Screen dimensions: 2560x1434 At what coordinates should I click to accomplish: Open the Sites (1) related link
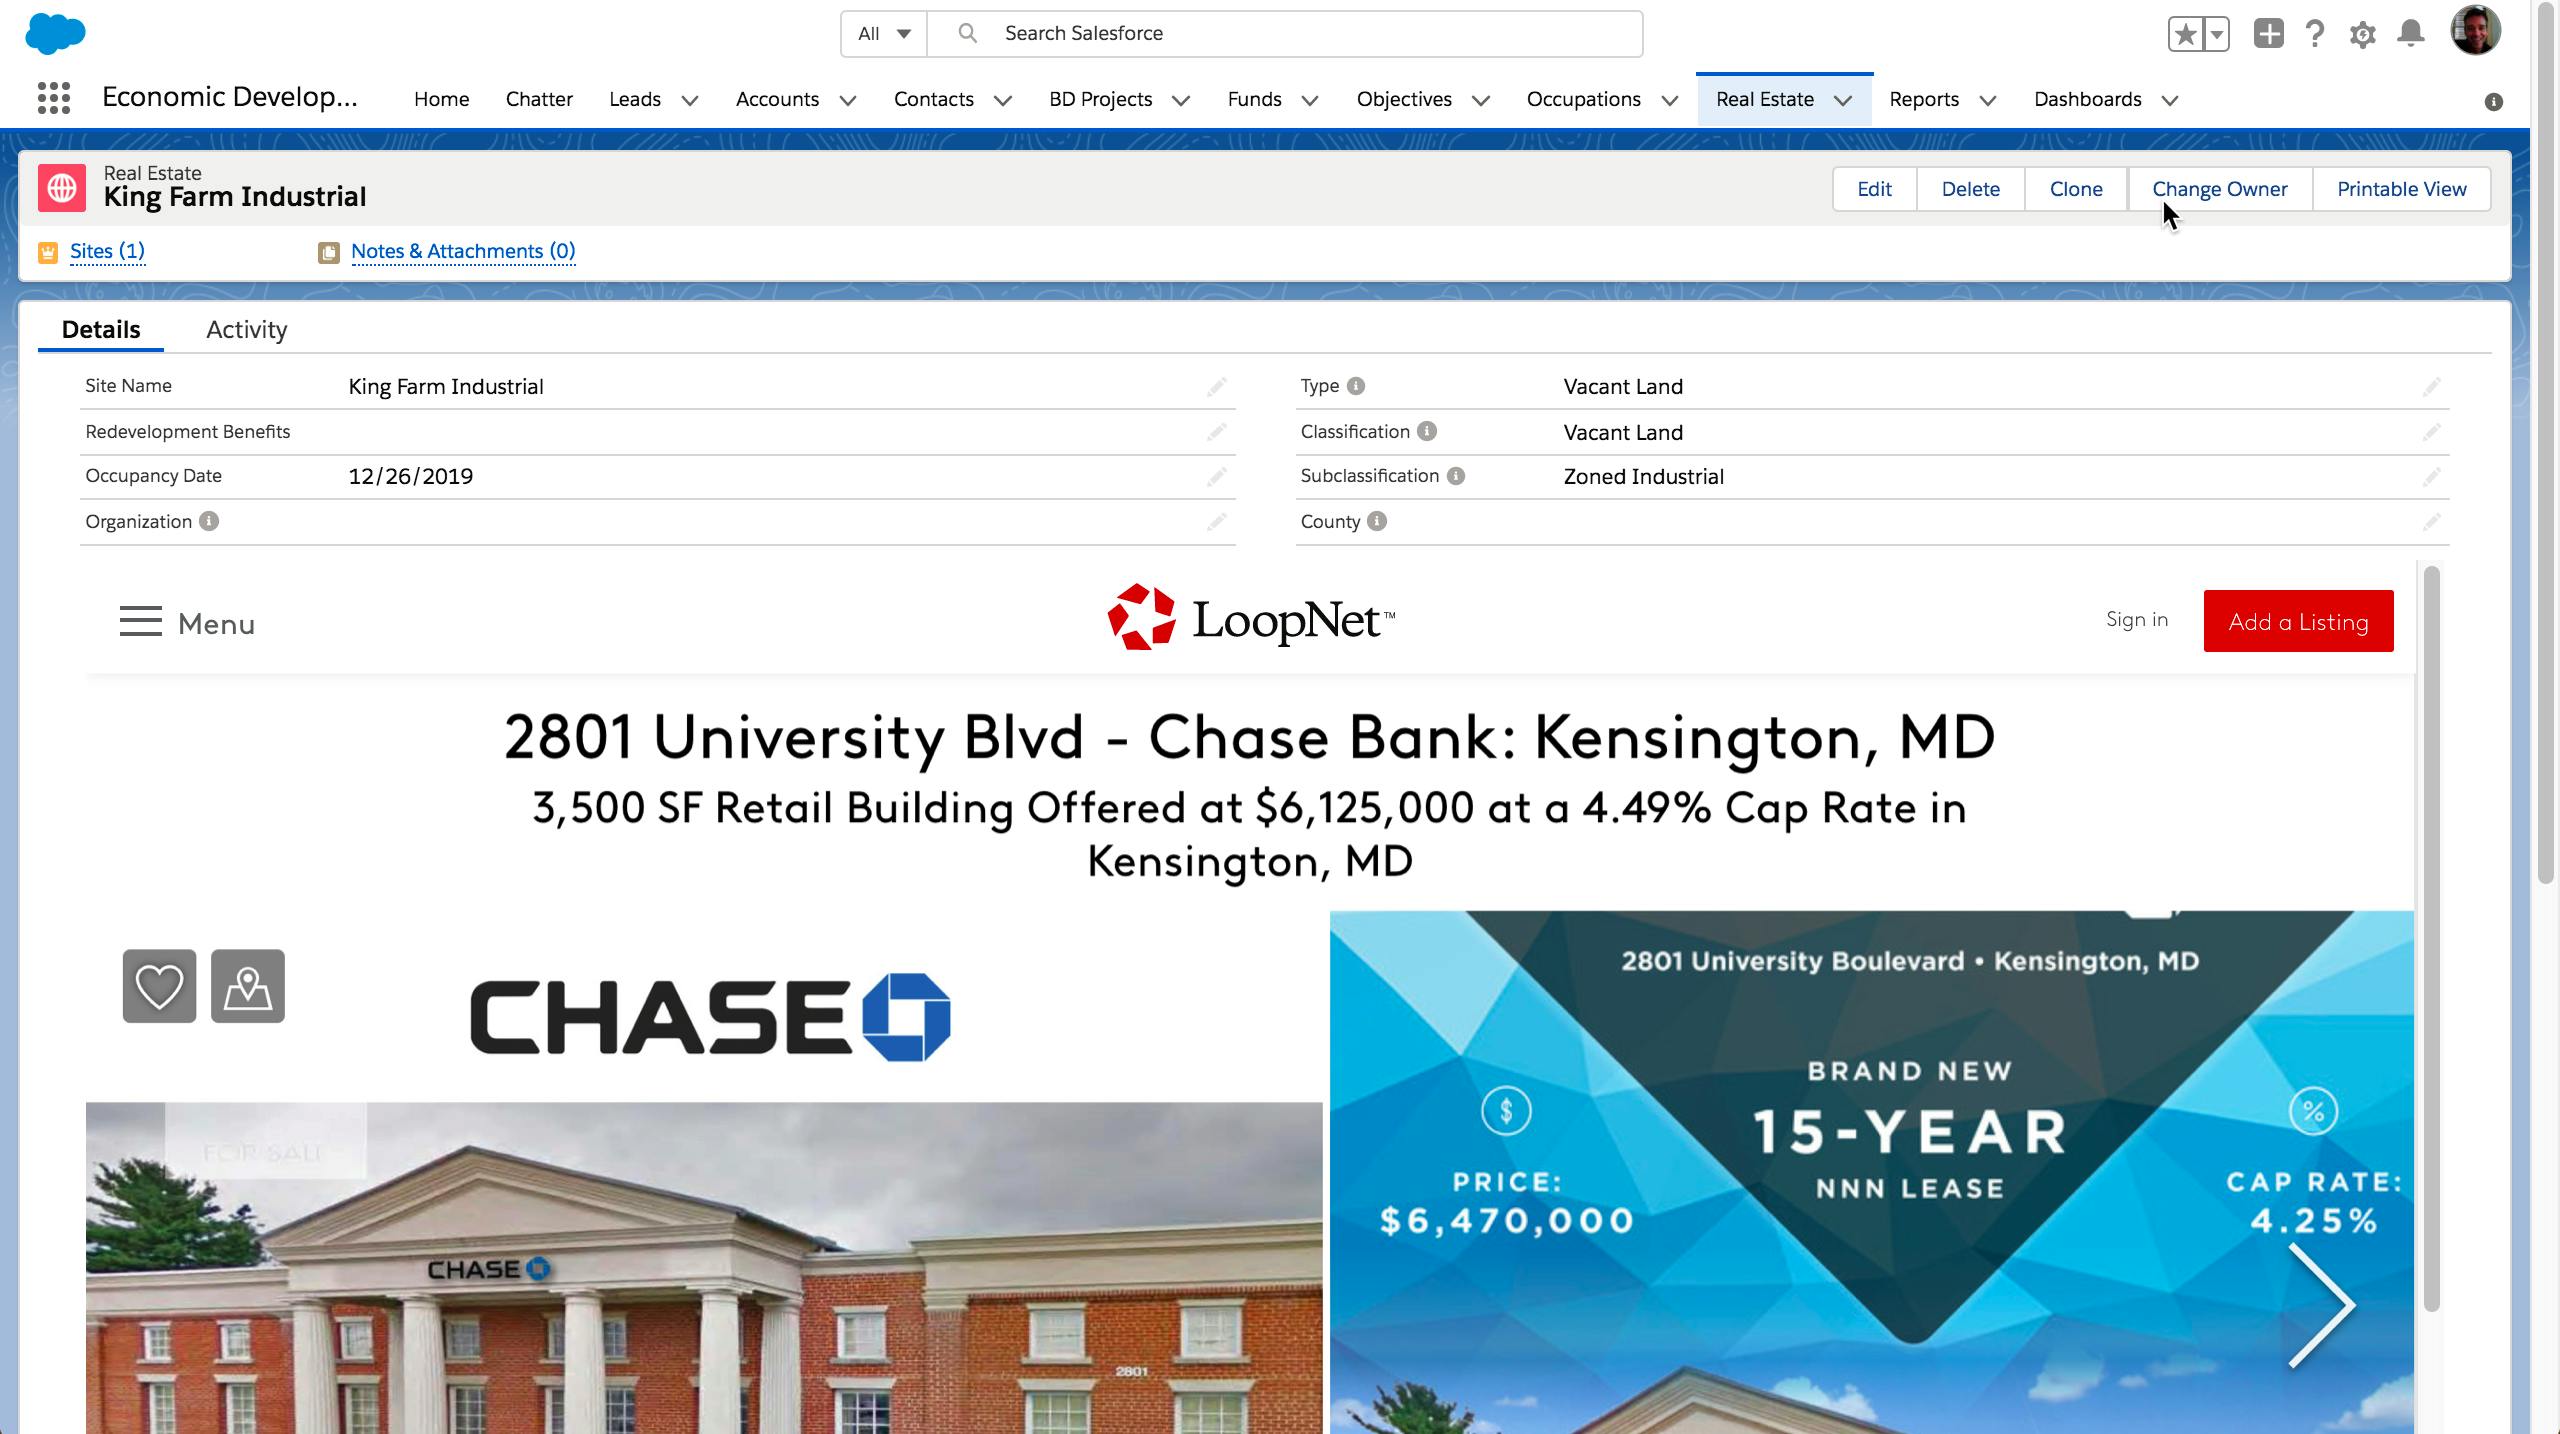107,251
